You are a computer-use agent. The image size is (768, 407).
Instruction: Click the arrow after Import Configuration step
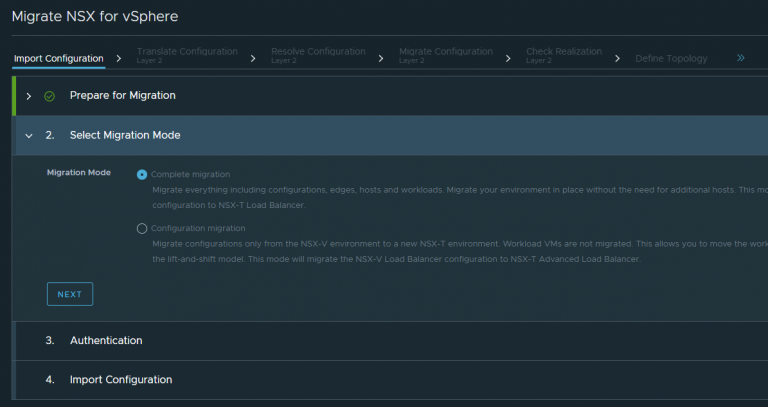(119, 58)
